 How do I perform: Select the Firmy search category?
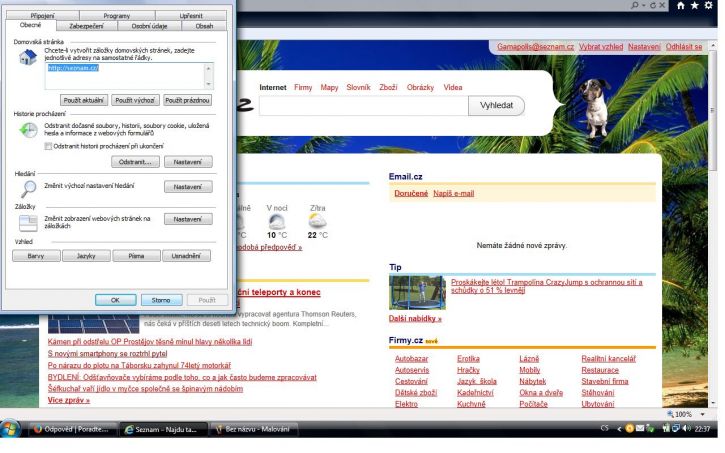pos(303,87)
